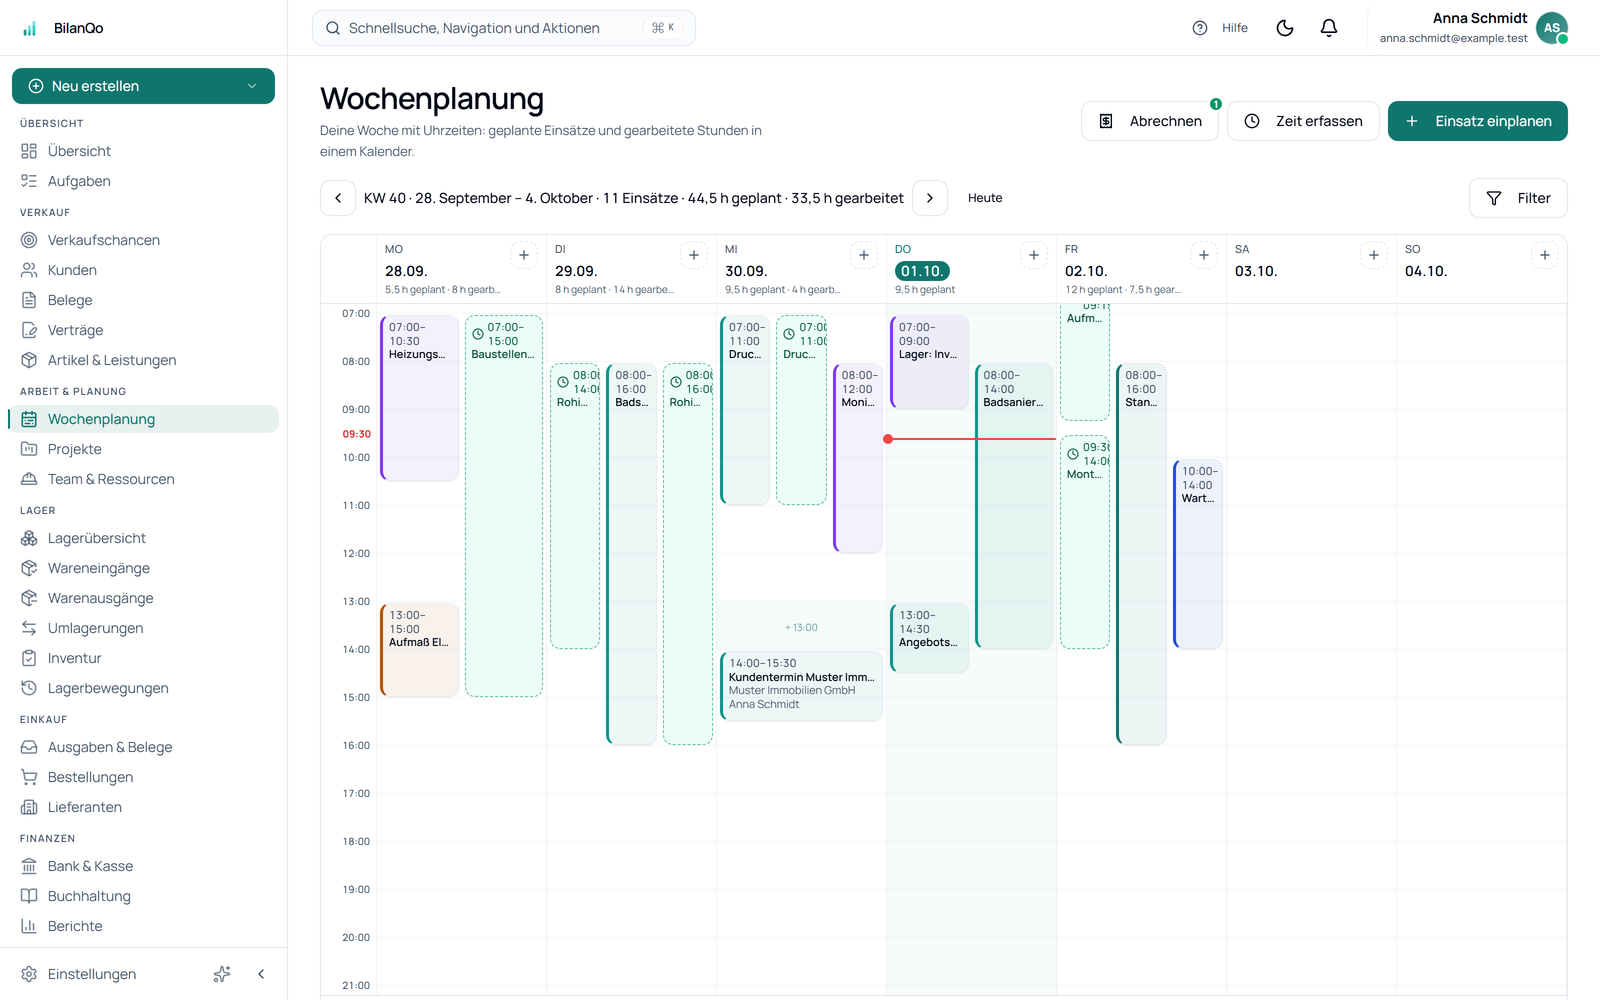Add an entry on Sunday 04.10.
Screen dimensions: 1600x1000
(1545, 255)
